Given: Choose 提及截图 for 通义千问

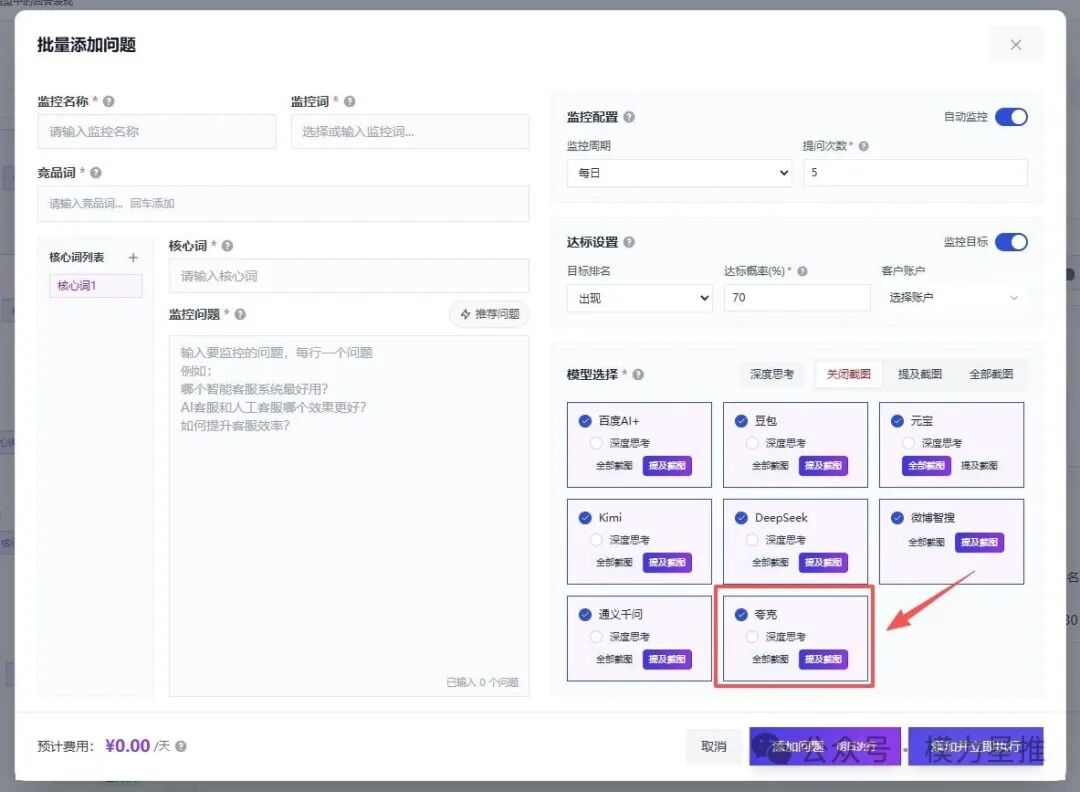Looking at the screenshot, I should coord(667,659).
